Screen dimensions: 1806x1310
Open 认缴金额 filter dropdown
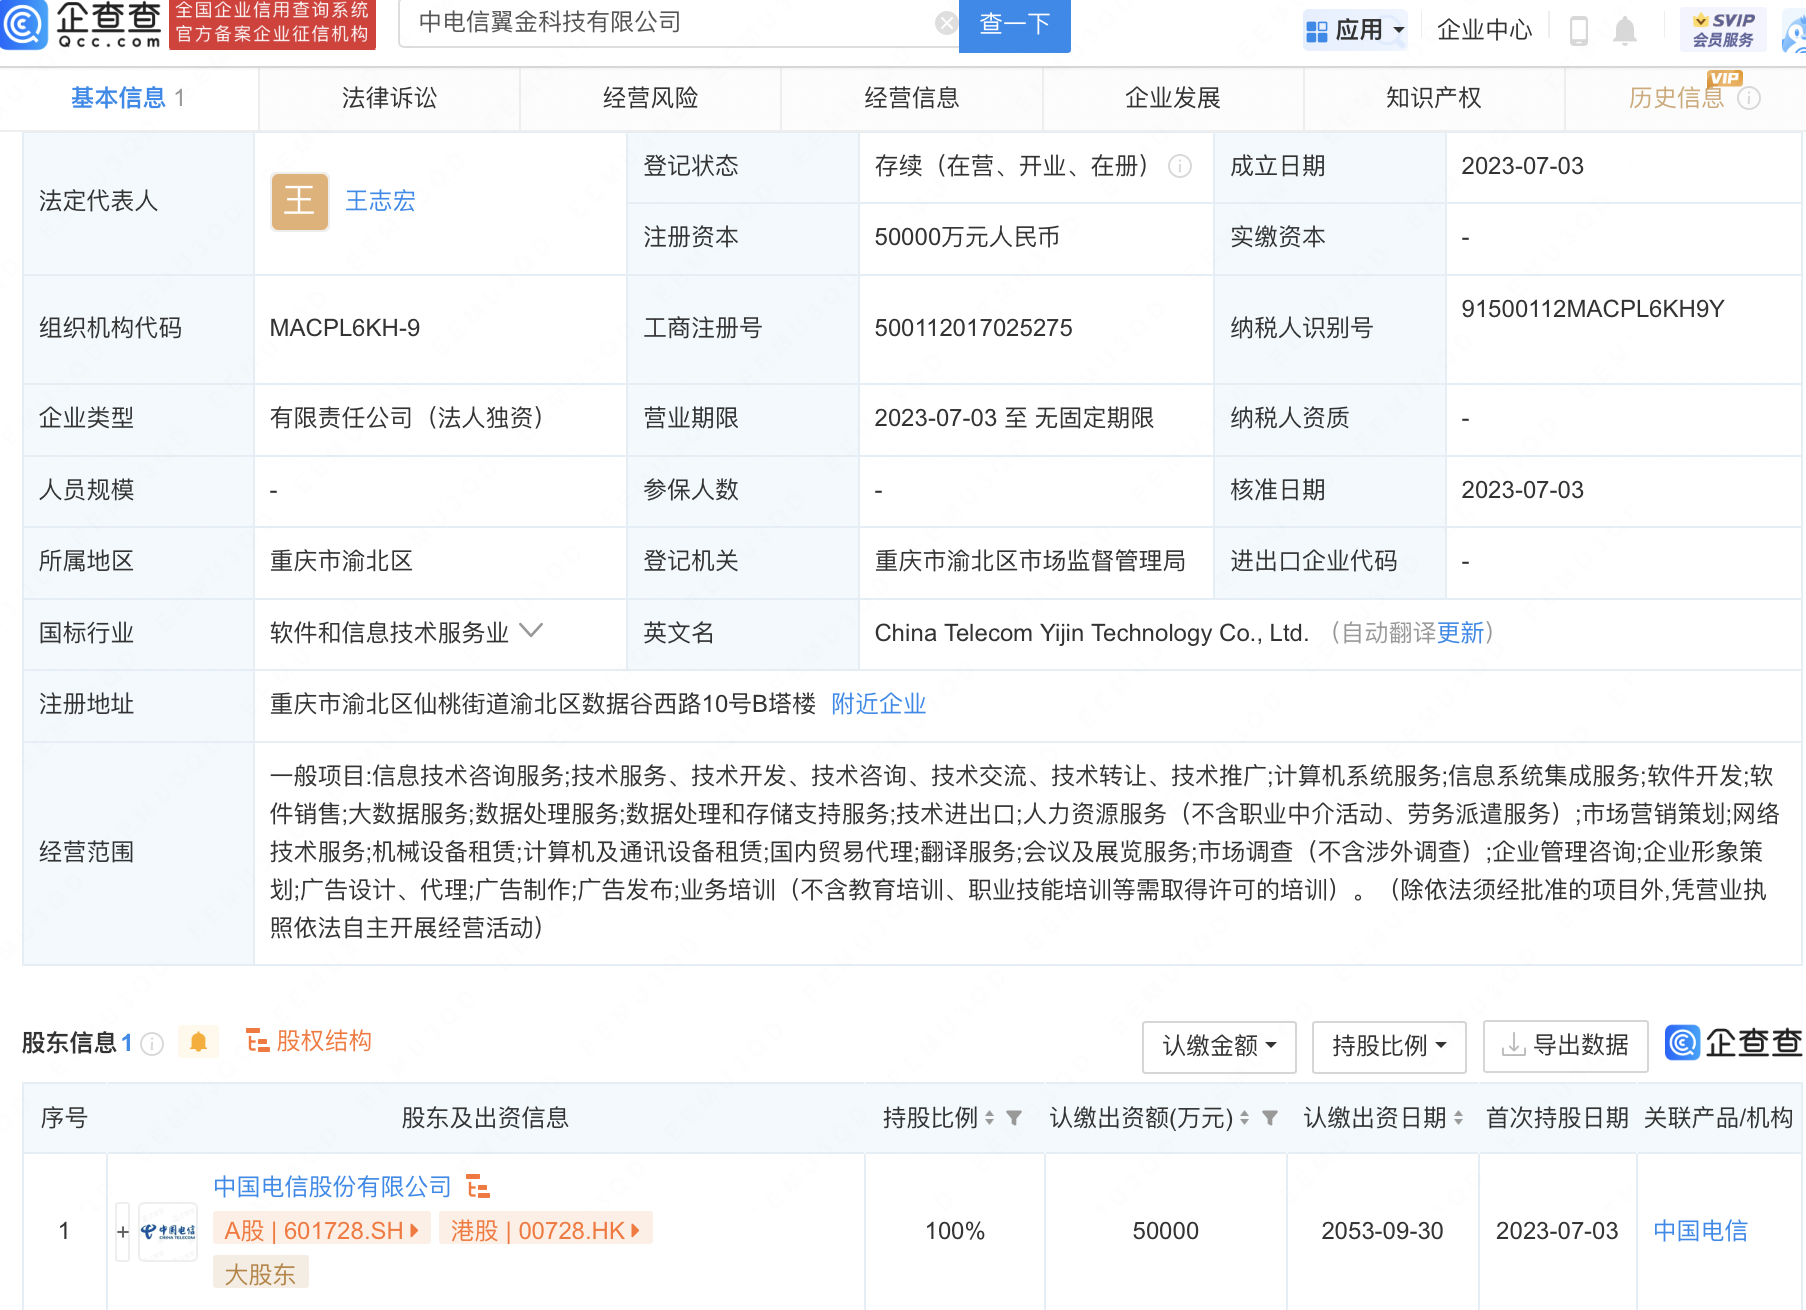[x=1219, y=1046]
